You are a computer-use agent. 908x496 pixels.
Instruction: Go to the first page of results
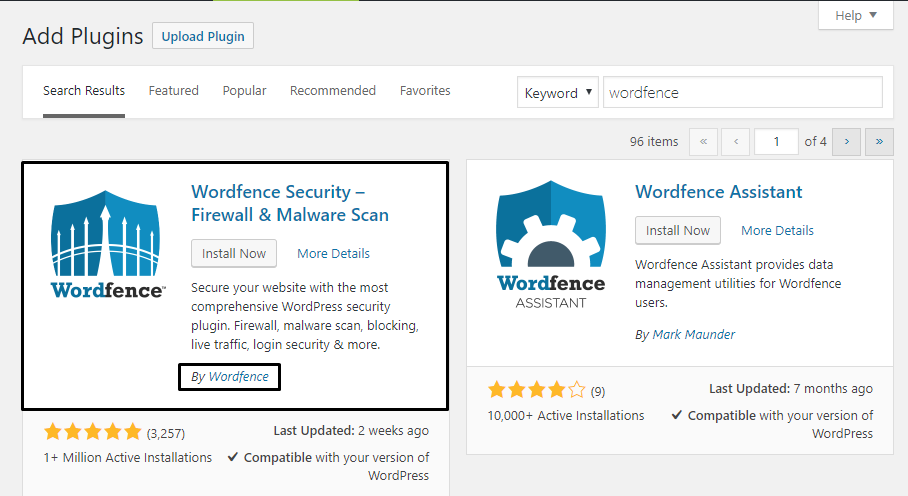point(703,142)
